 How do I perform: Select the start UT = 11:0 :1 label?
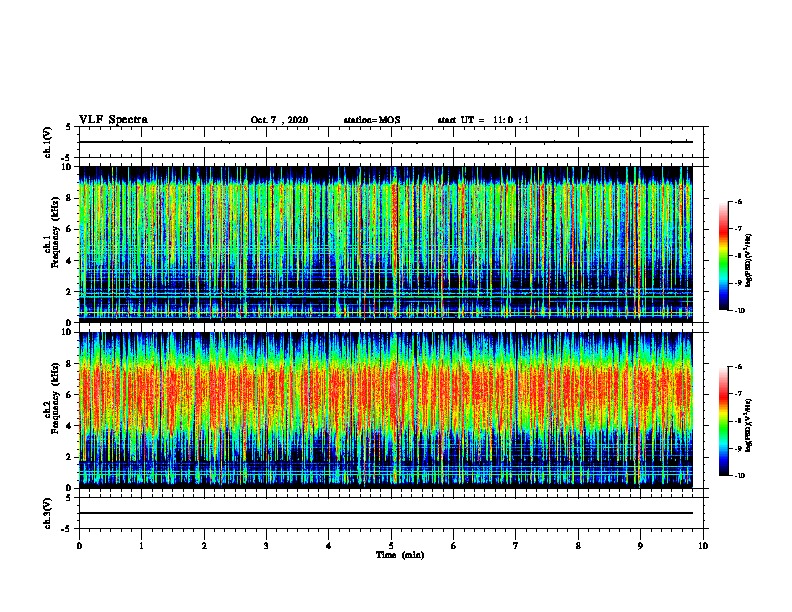483,120
